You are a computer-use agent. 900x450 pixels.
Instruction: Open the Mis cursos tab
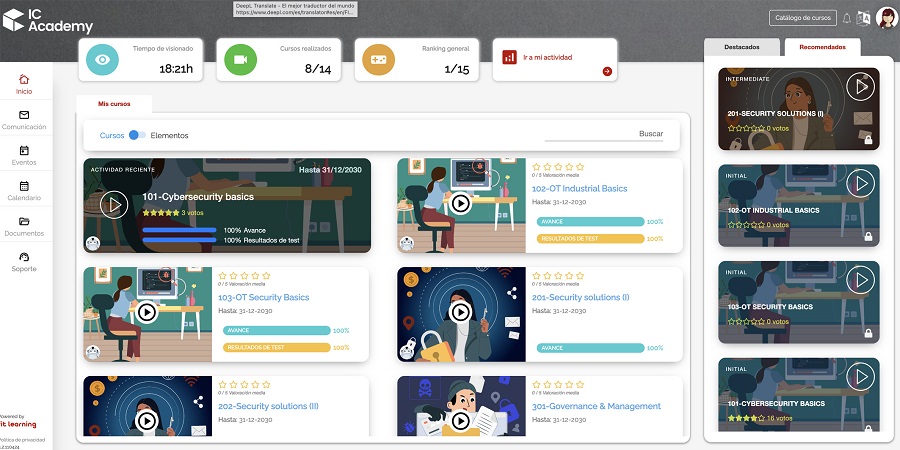[114, 104]
